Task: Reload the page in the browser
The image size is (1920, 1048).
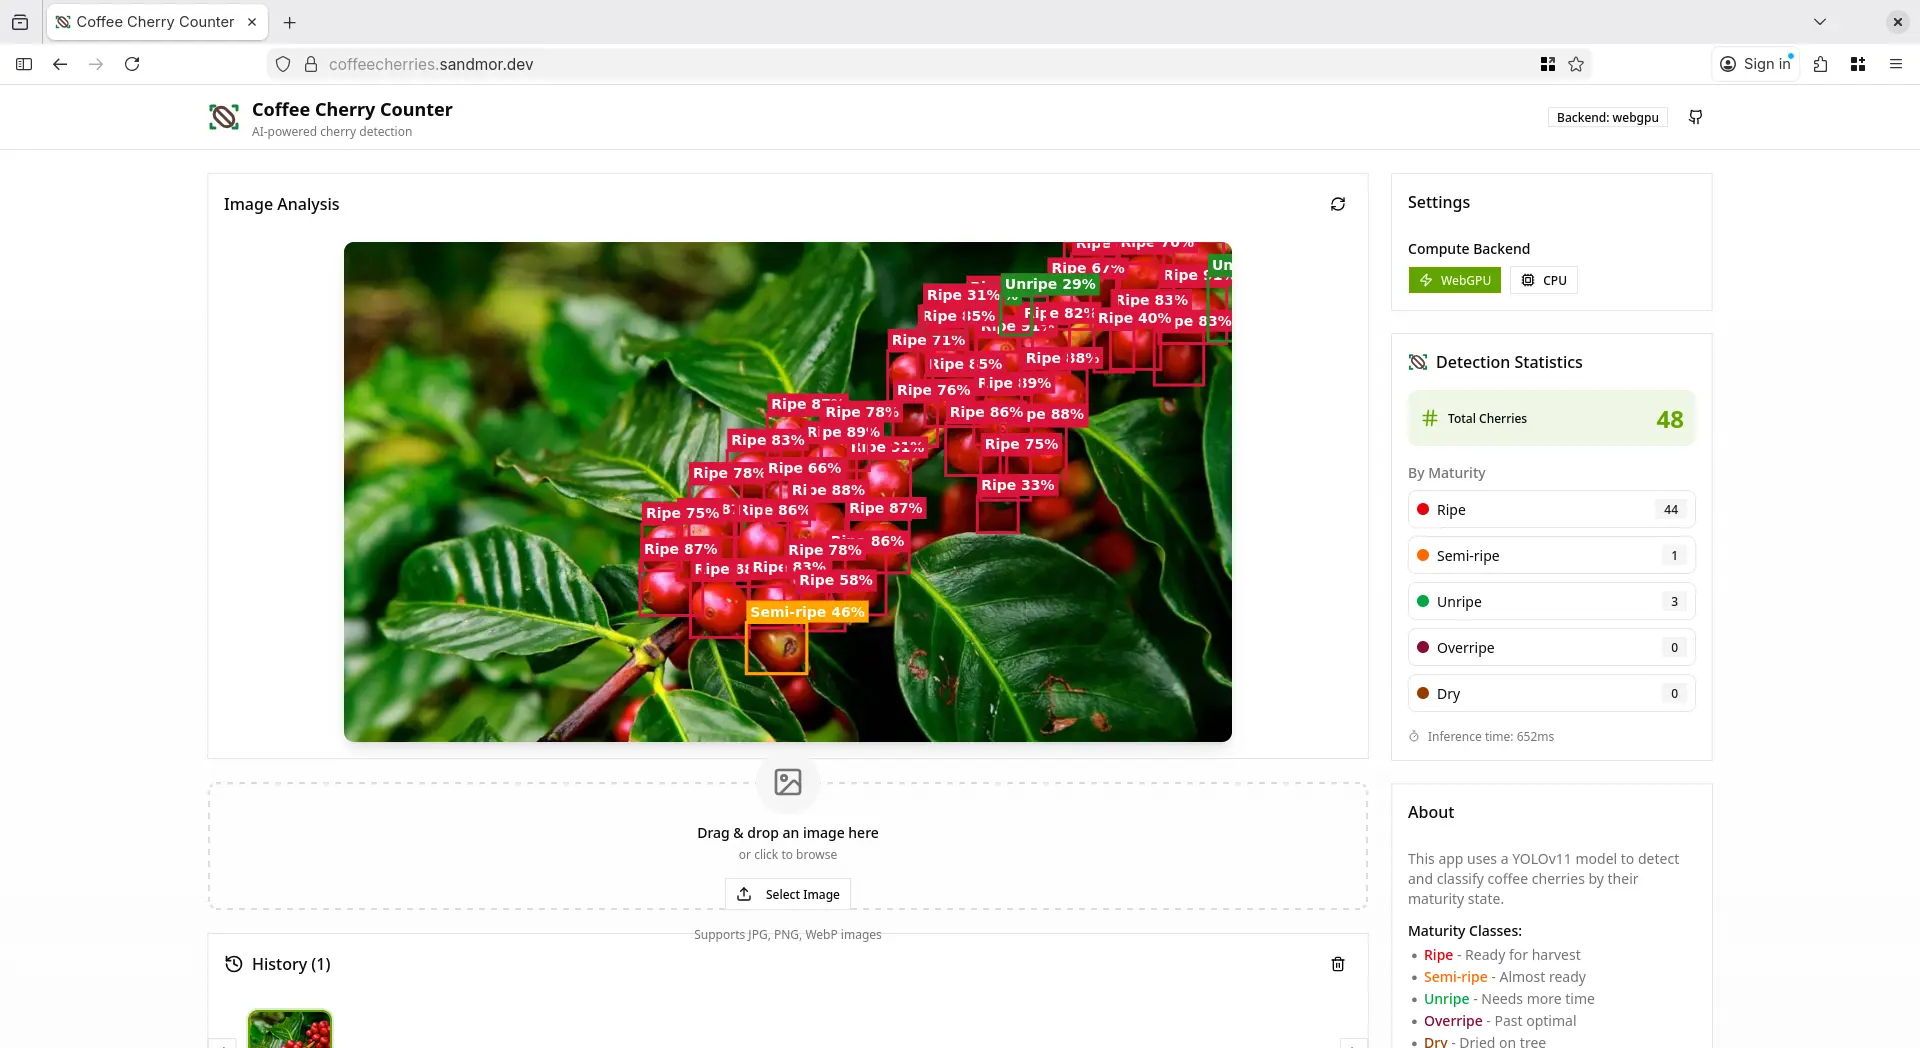Action: coord(132,64)
